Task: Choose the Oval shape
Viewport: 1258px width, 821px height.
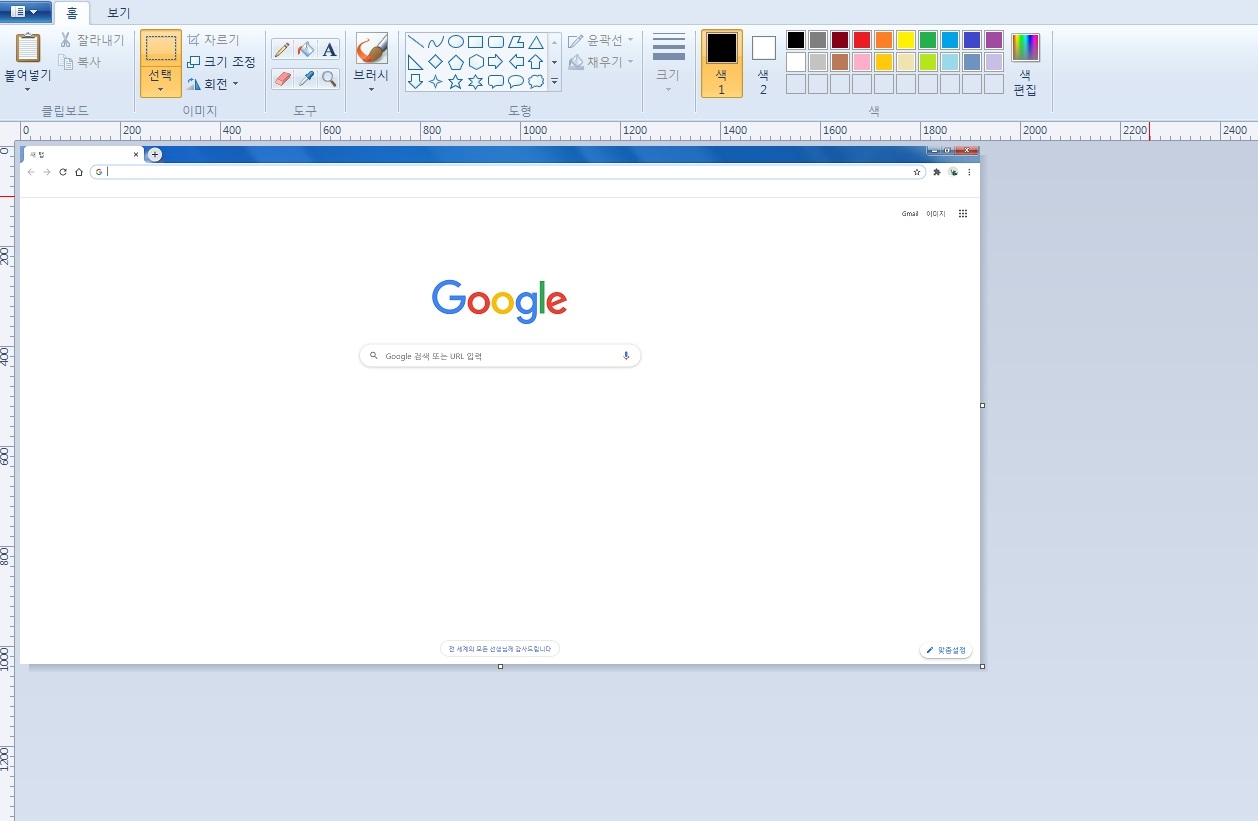Action: coord(455,42)
